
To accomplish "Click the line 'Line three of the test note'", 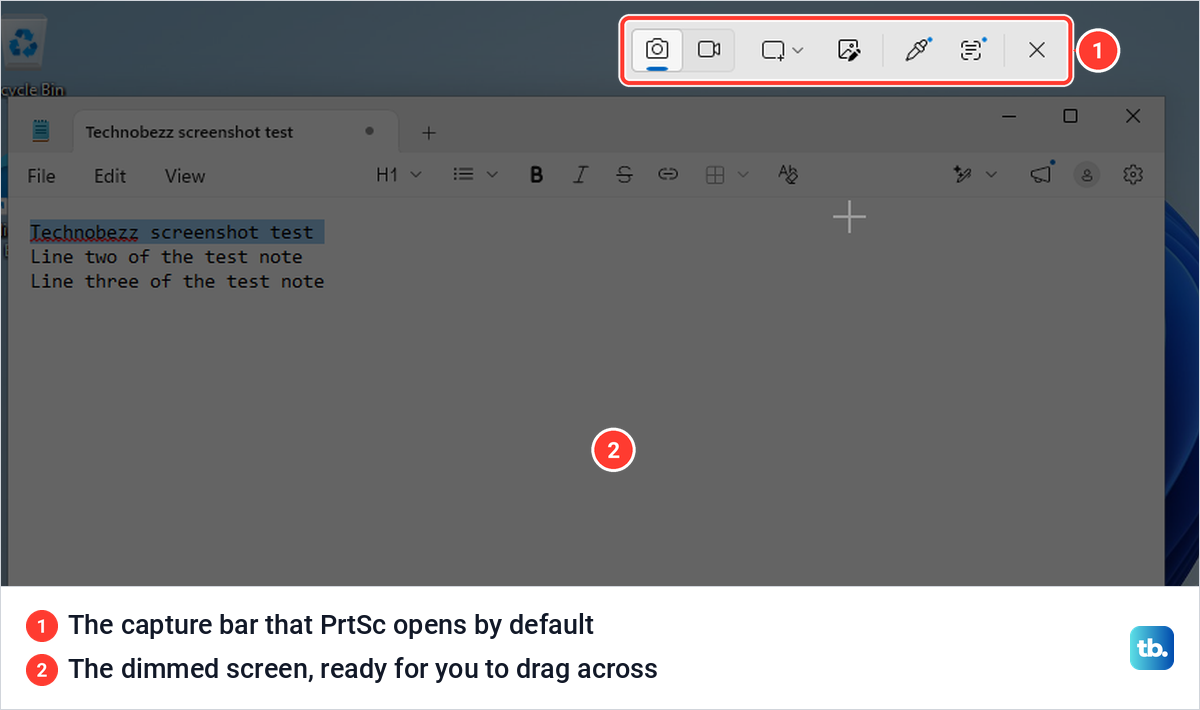I will 177,282.
